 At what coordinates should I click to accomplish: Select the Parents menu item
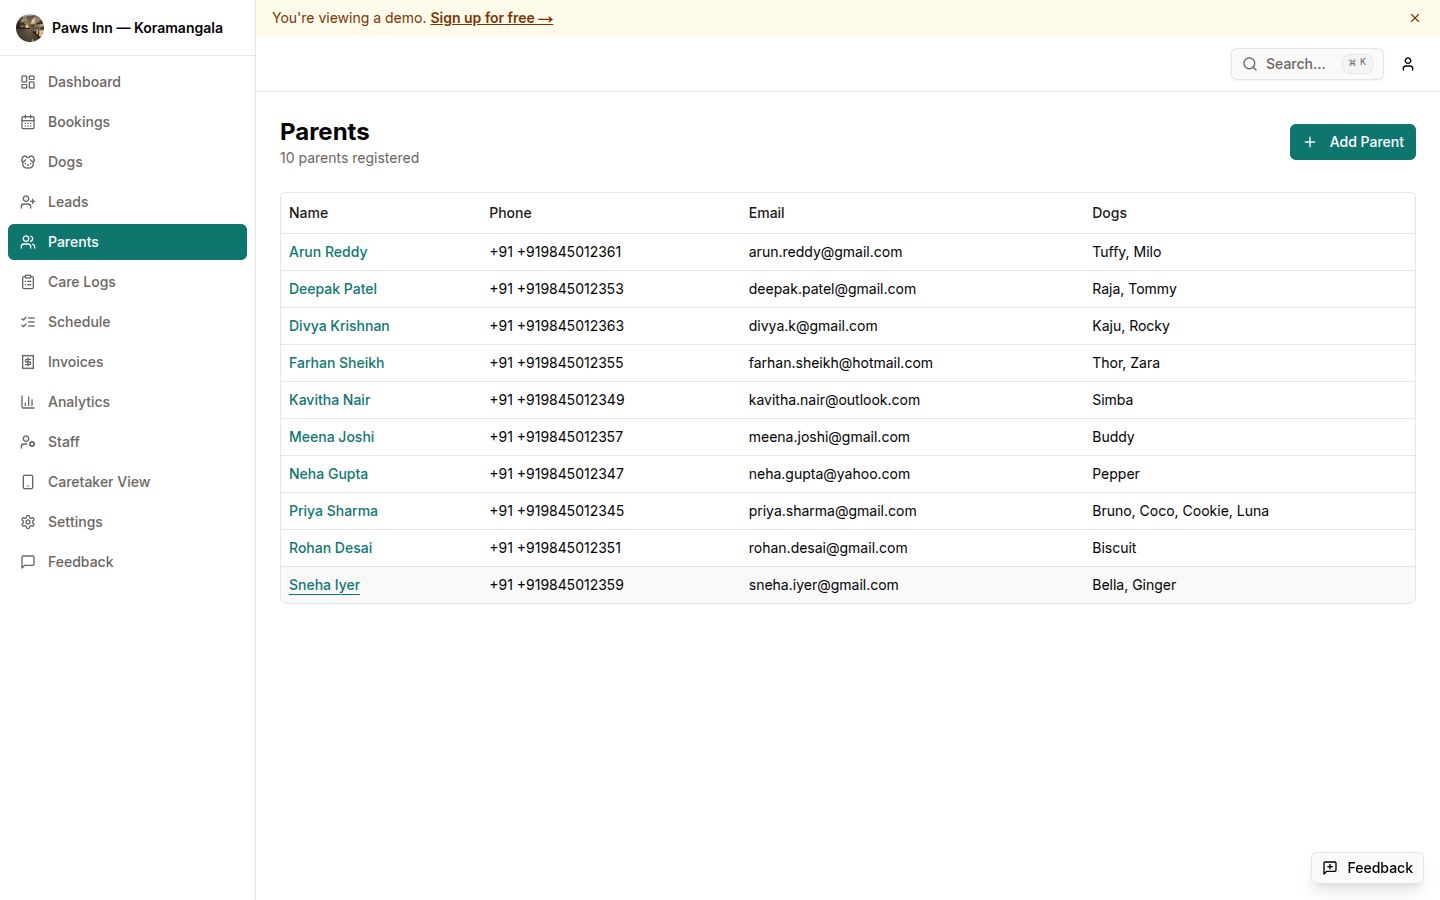(72, 241)
